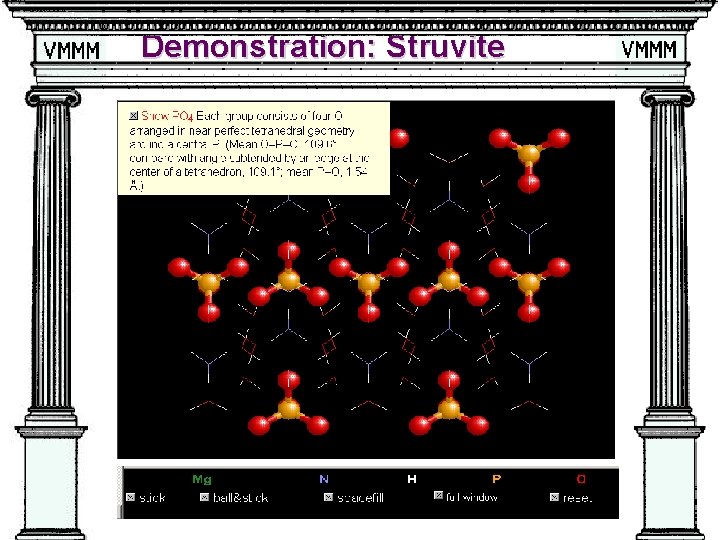This screenshot has width=720, height=540.
Task: Toggle the full window checkbox
Action: tap(438, 495)
